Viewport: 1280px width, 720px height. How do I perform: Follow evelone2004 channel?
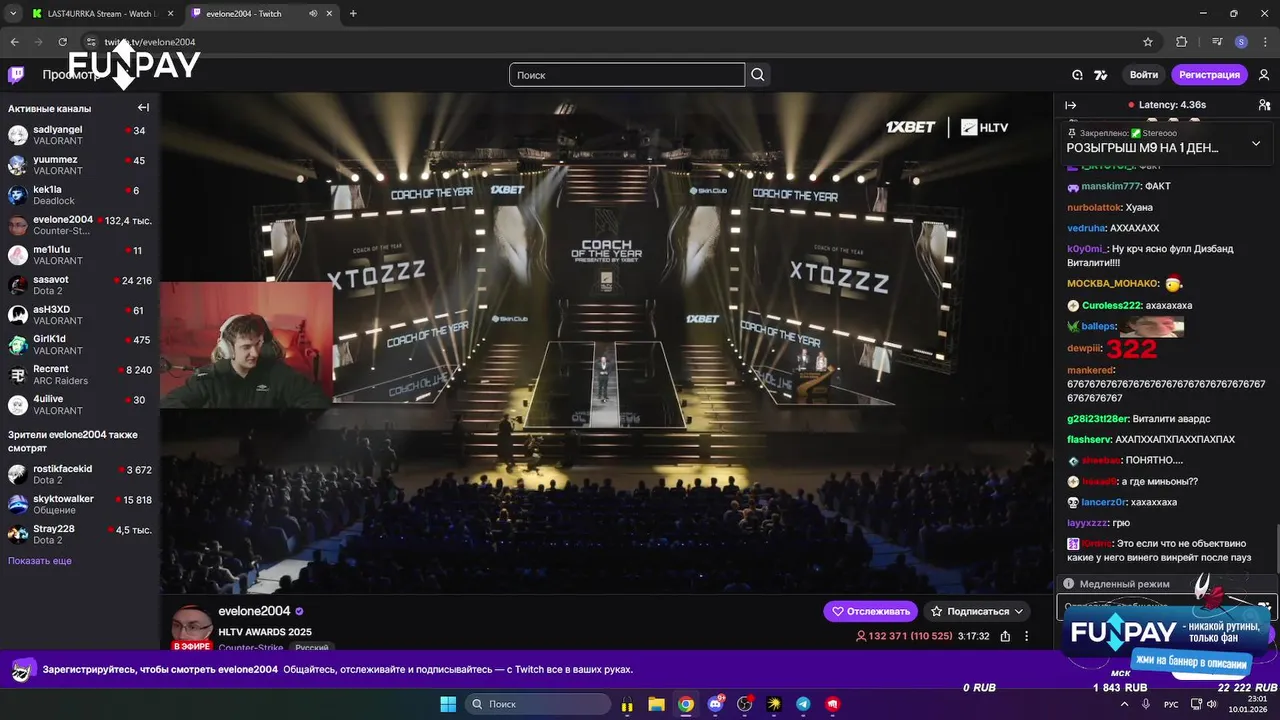(x=870, y=611)
